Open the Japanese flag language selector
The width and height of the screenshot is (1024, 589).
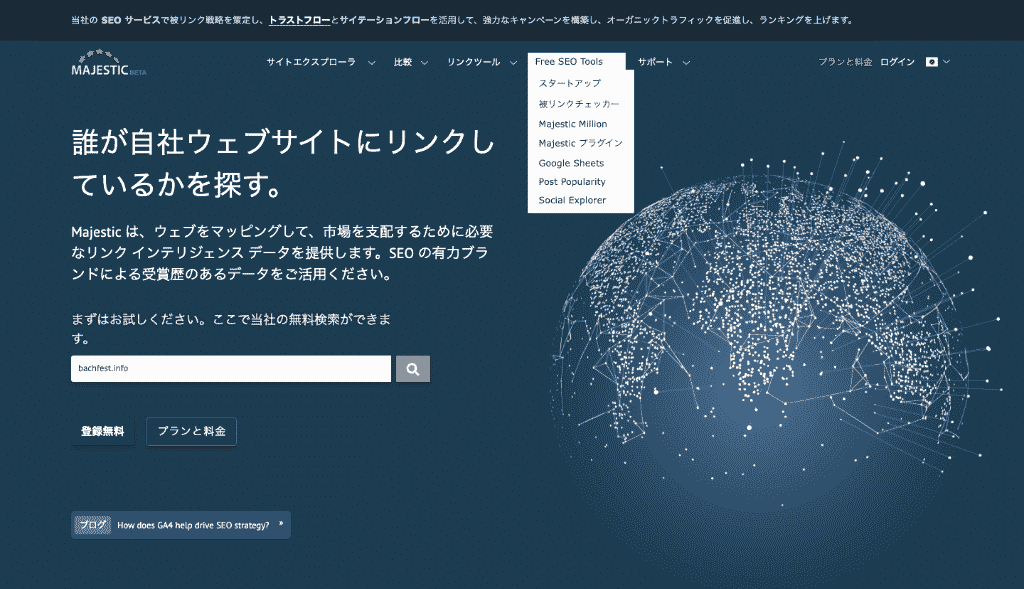(937, 62)
